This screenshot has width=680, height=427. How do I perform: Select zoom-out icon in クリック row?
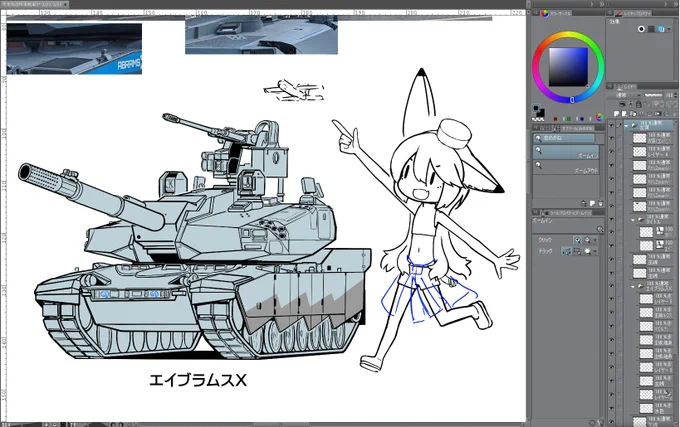587,240
